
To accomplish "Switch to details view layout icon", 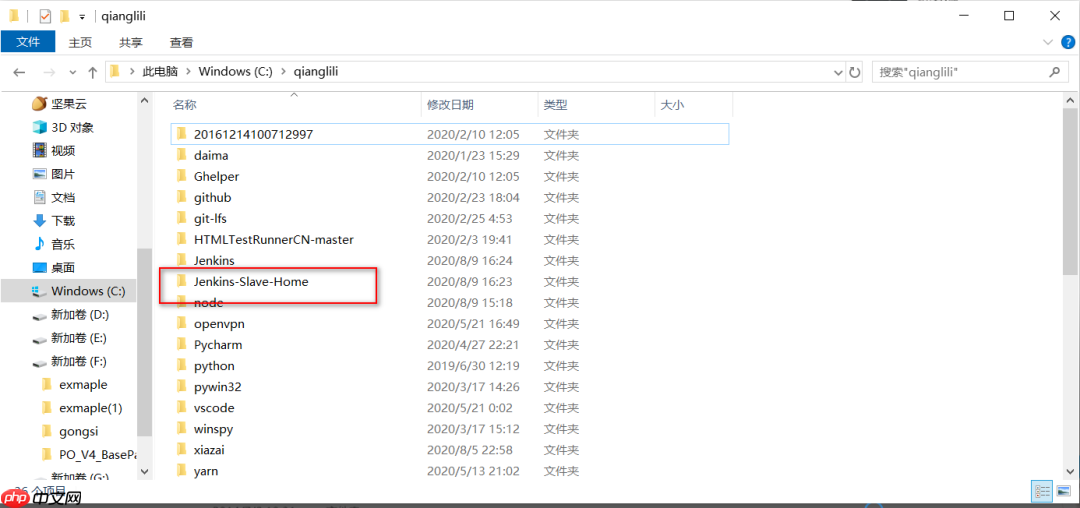I will 1041,491.
